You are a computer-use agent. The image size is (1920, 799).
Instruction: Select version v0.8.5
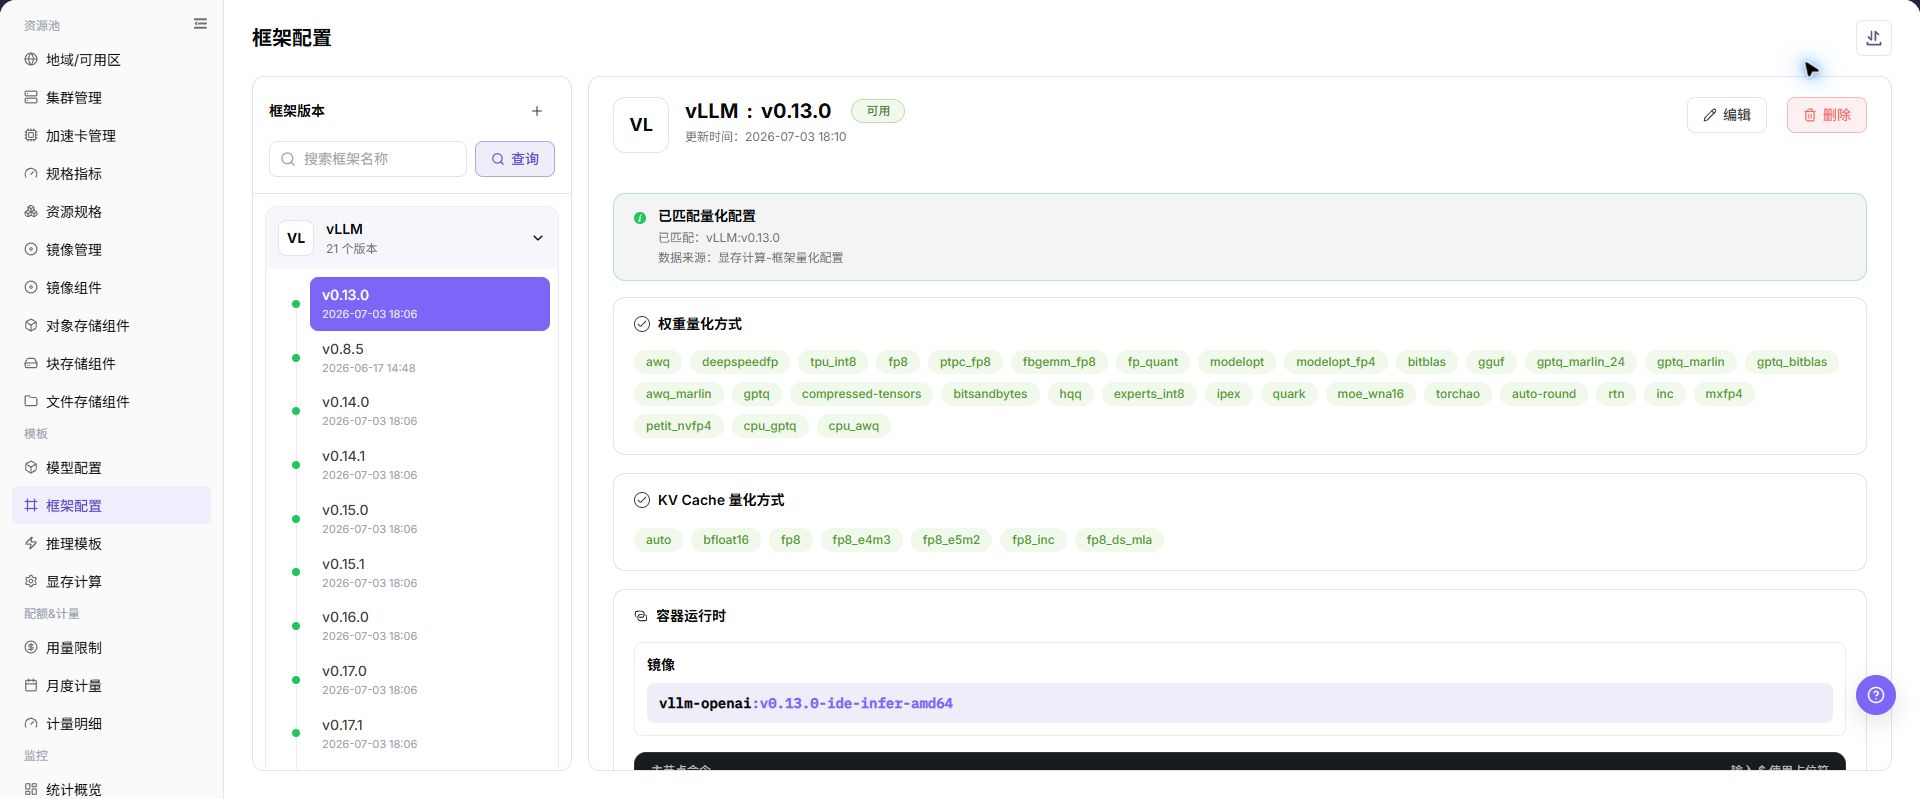pyautogui.click(x=430, y=358)
